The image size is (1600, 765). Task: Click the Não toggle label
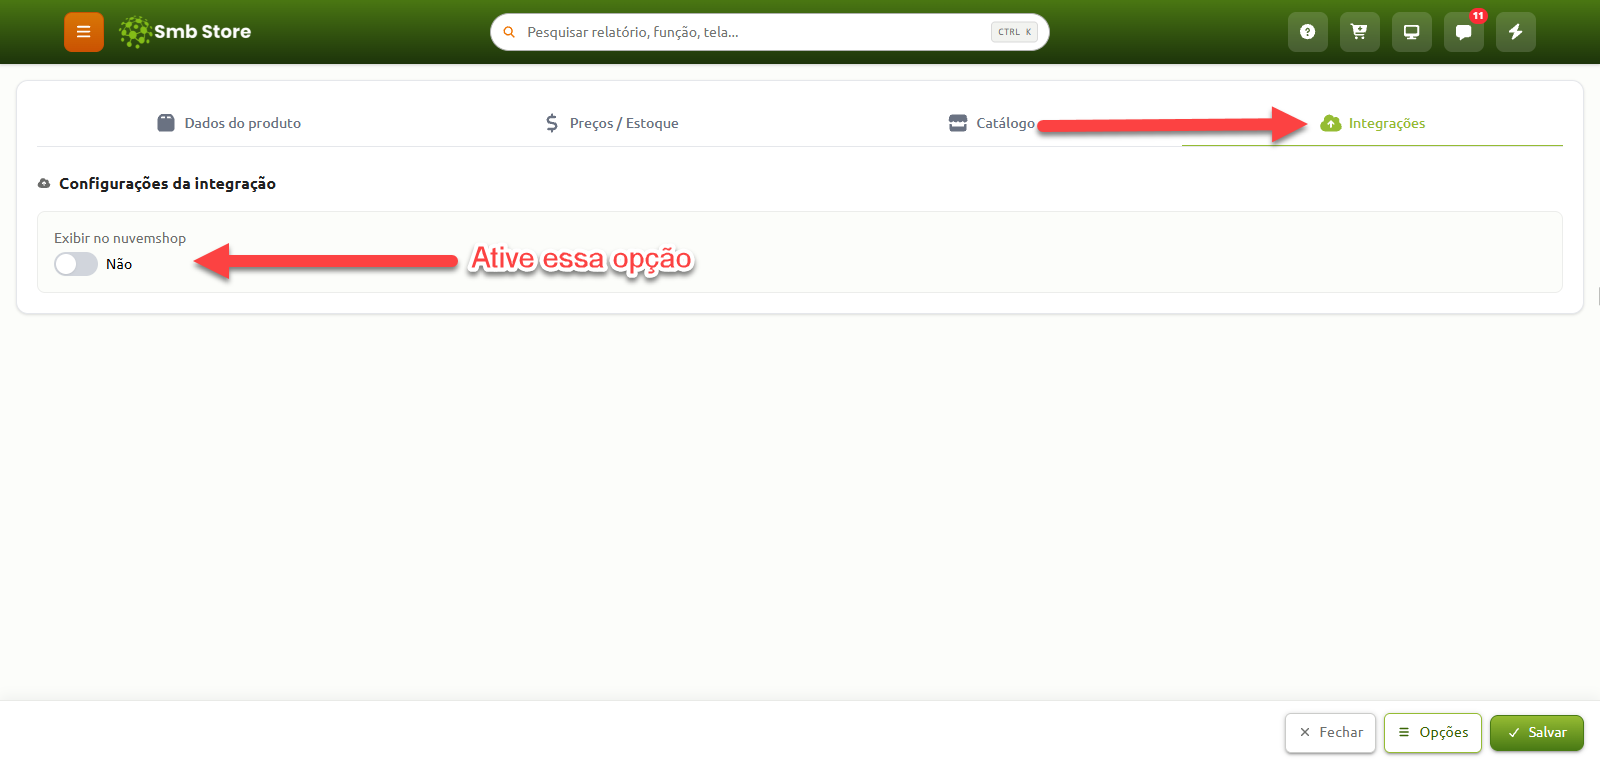119,264
